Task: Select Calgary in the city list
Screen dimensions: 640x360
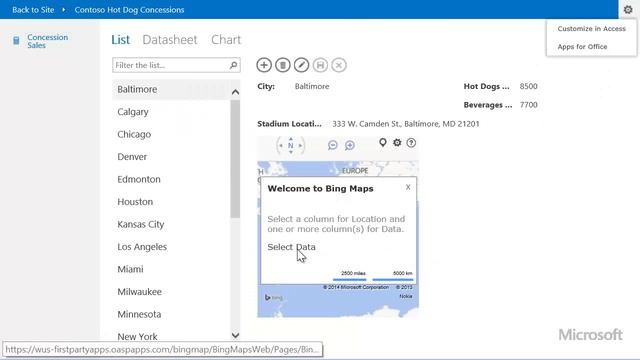Action: (171, 112)
